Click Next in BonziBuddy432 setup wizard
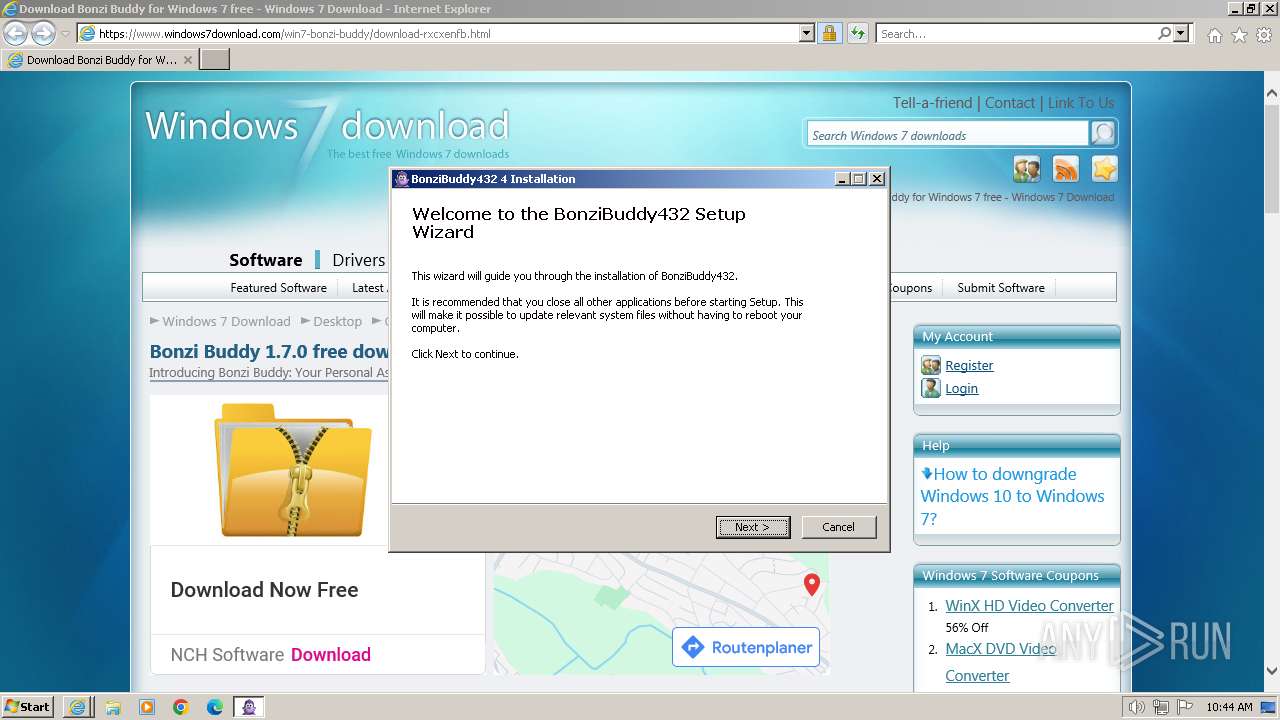 [x=753, y=527]
